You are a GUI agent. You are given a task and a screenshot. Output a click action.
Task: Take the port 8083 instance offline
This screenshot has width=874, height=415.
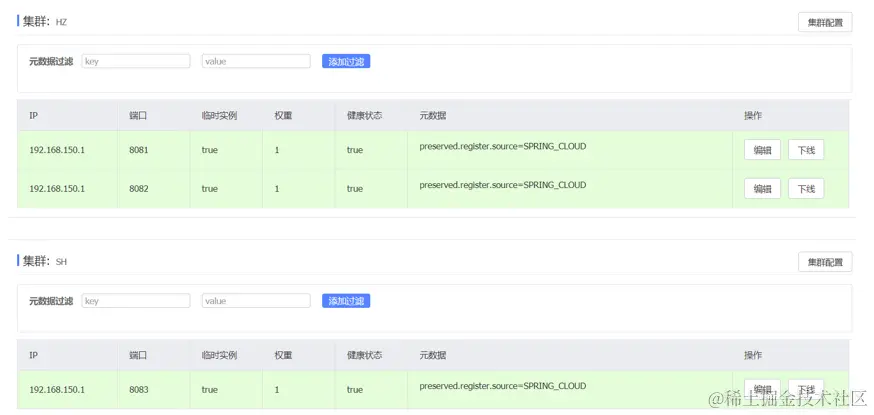806,390
